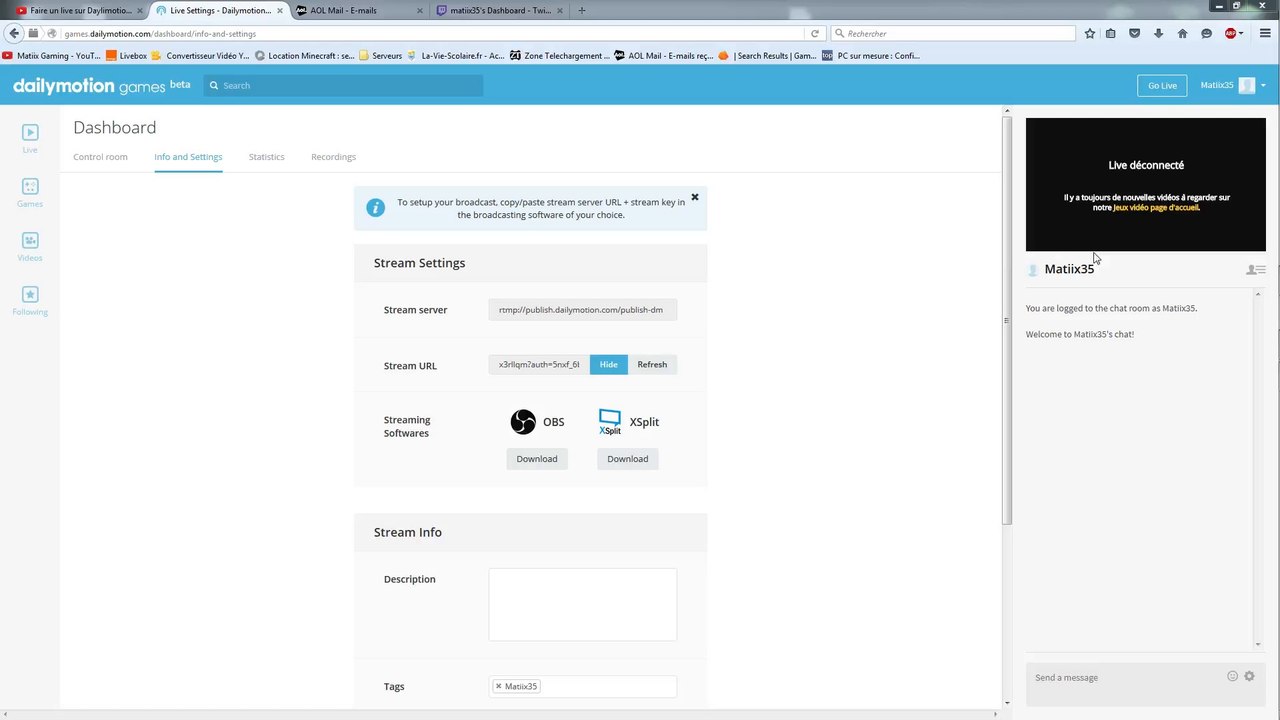Image resolution: width=1280 pixels, height=720 pixels.
Task: Click the Live déconnecté video player
Action: (x=1146, y=185)
